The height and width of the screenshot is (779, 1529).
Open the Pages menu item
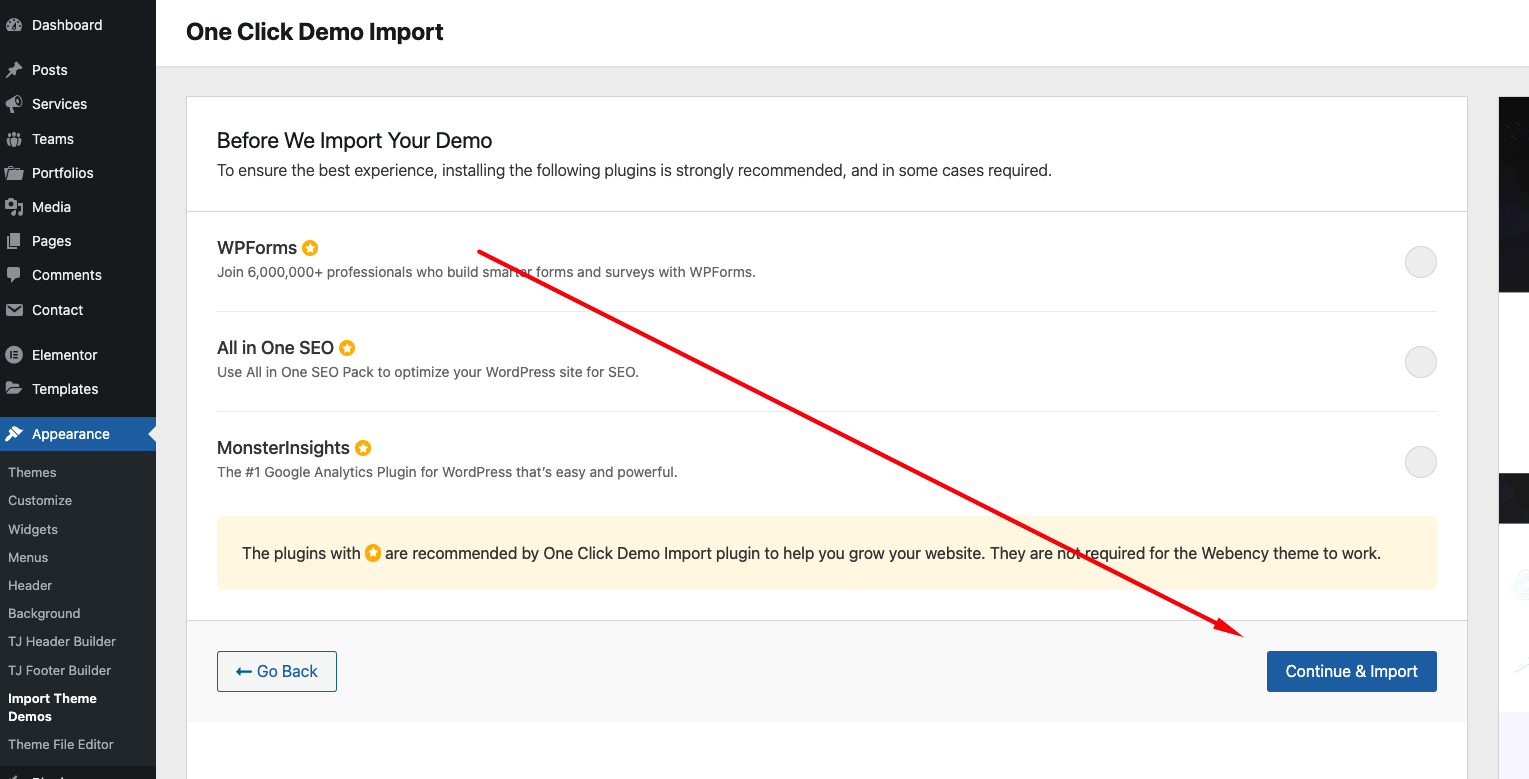tap(78, 241)
